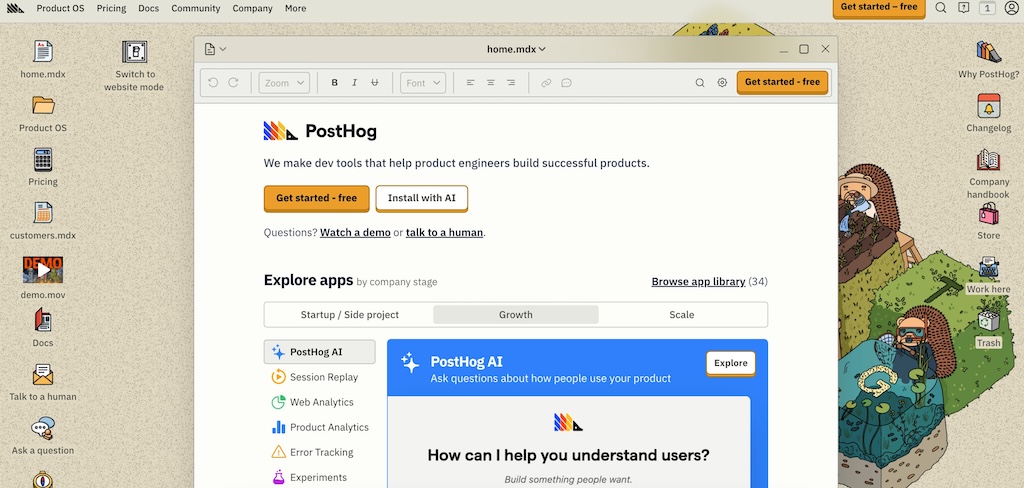
Task: Select the Startup / Side project tab
Action: pos(349,315)
